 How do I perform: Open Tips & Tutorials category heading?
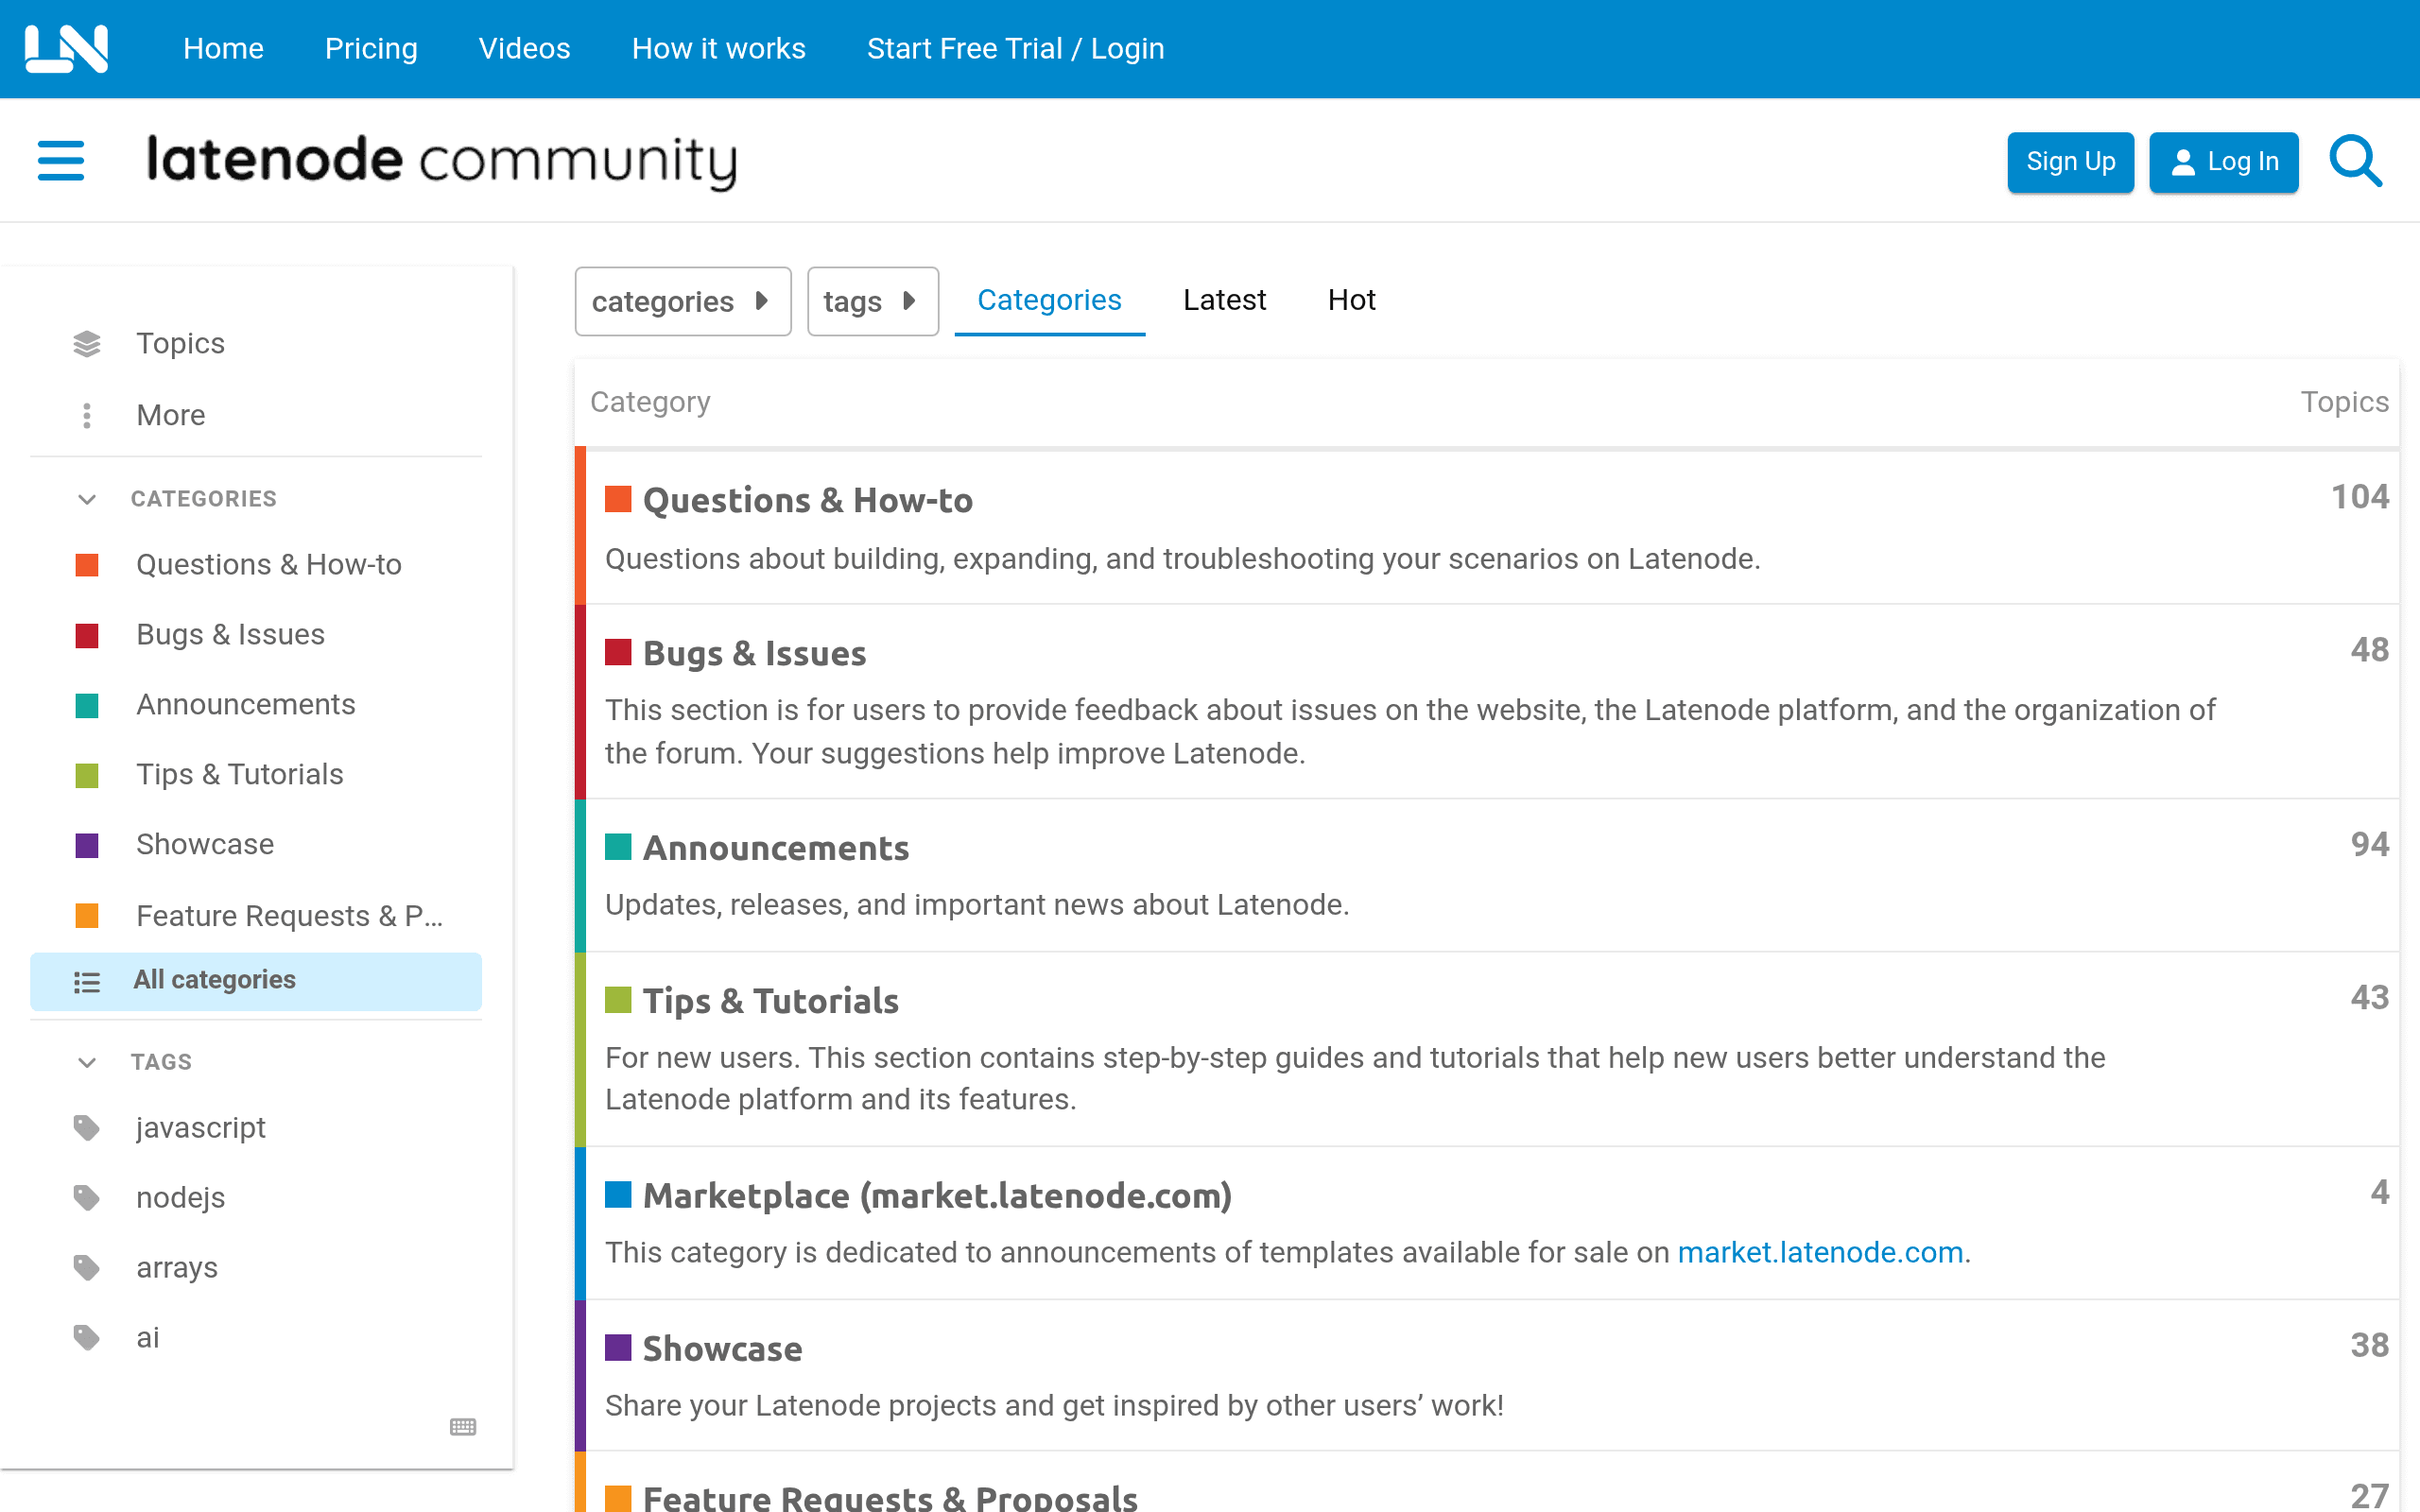771,1001
